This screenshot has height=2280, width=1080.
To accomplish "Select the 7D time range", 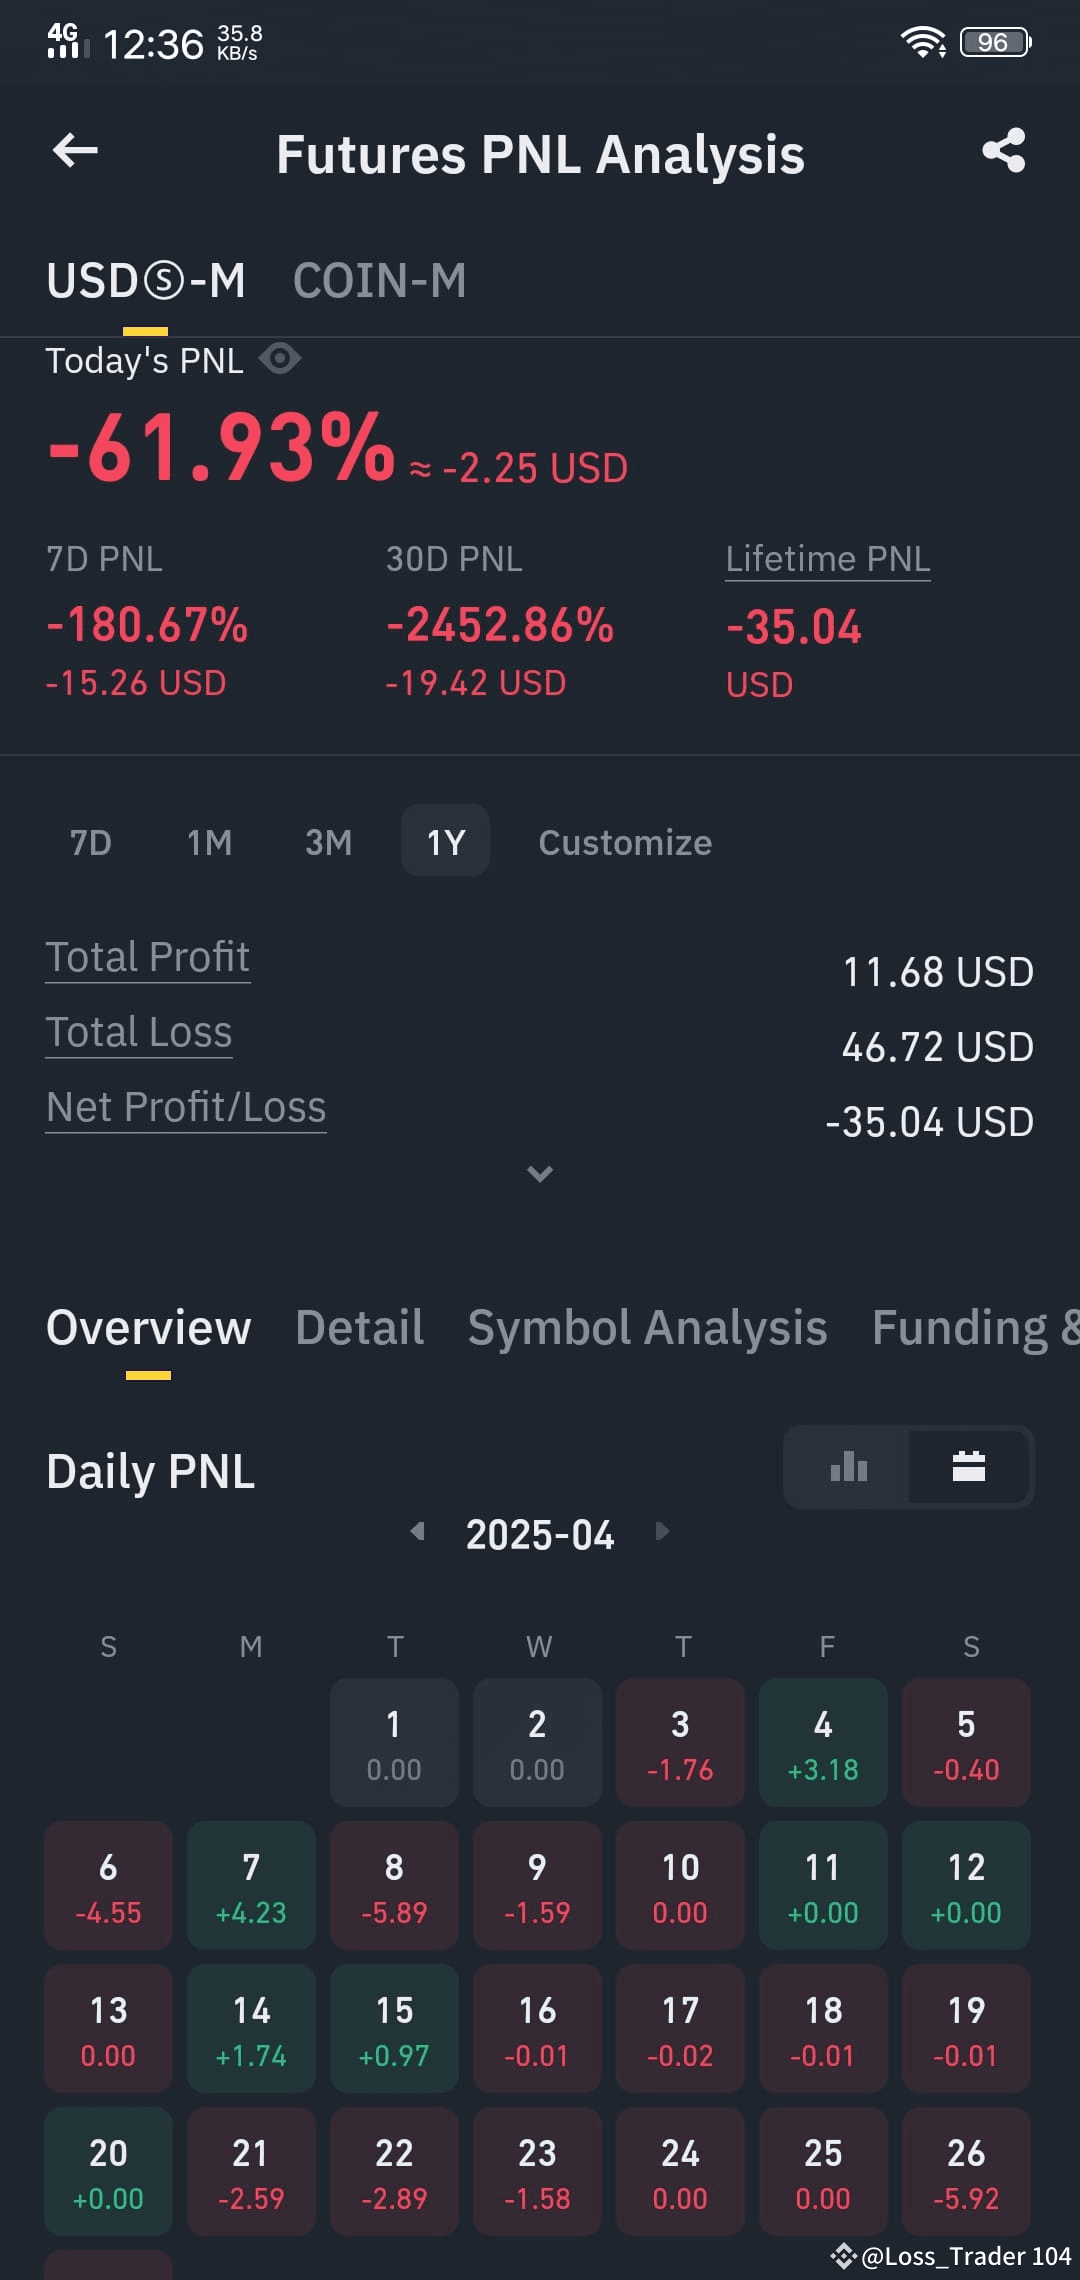I will [91, 842].
